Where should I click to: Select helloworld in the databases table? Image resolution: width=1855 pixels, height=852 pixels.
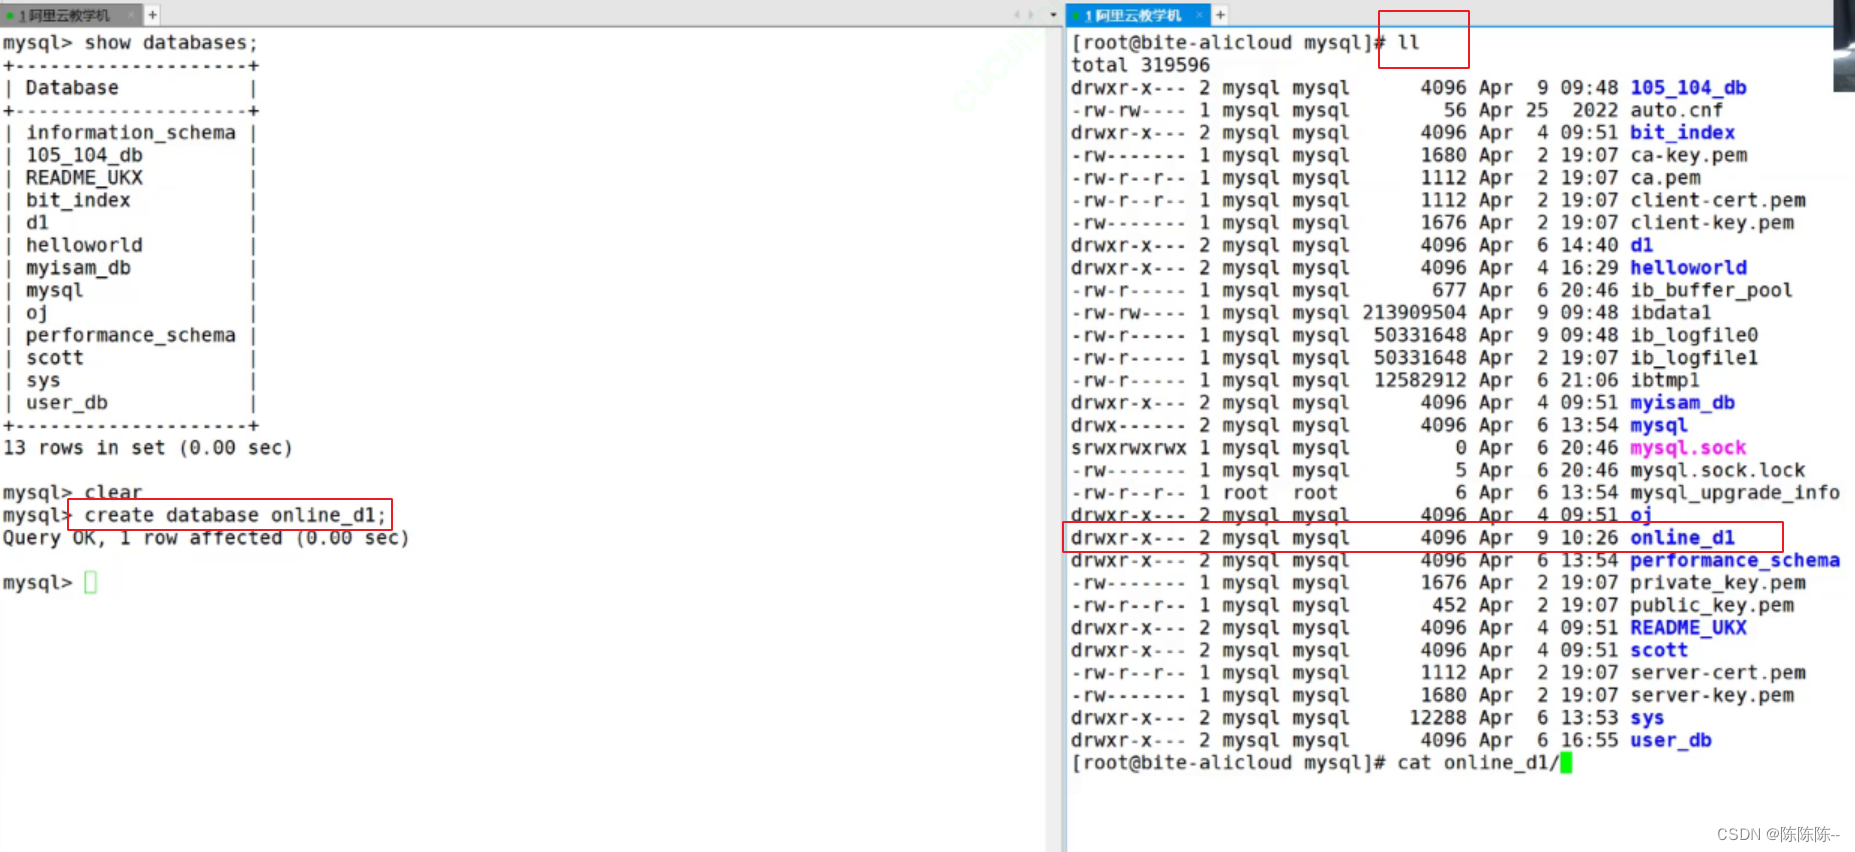(x=84, y=245)
